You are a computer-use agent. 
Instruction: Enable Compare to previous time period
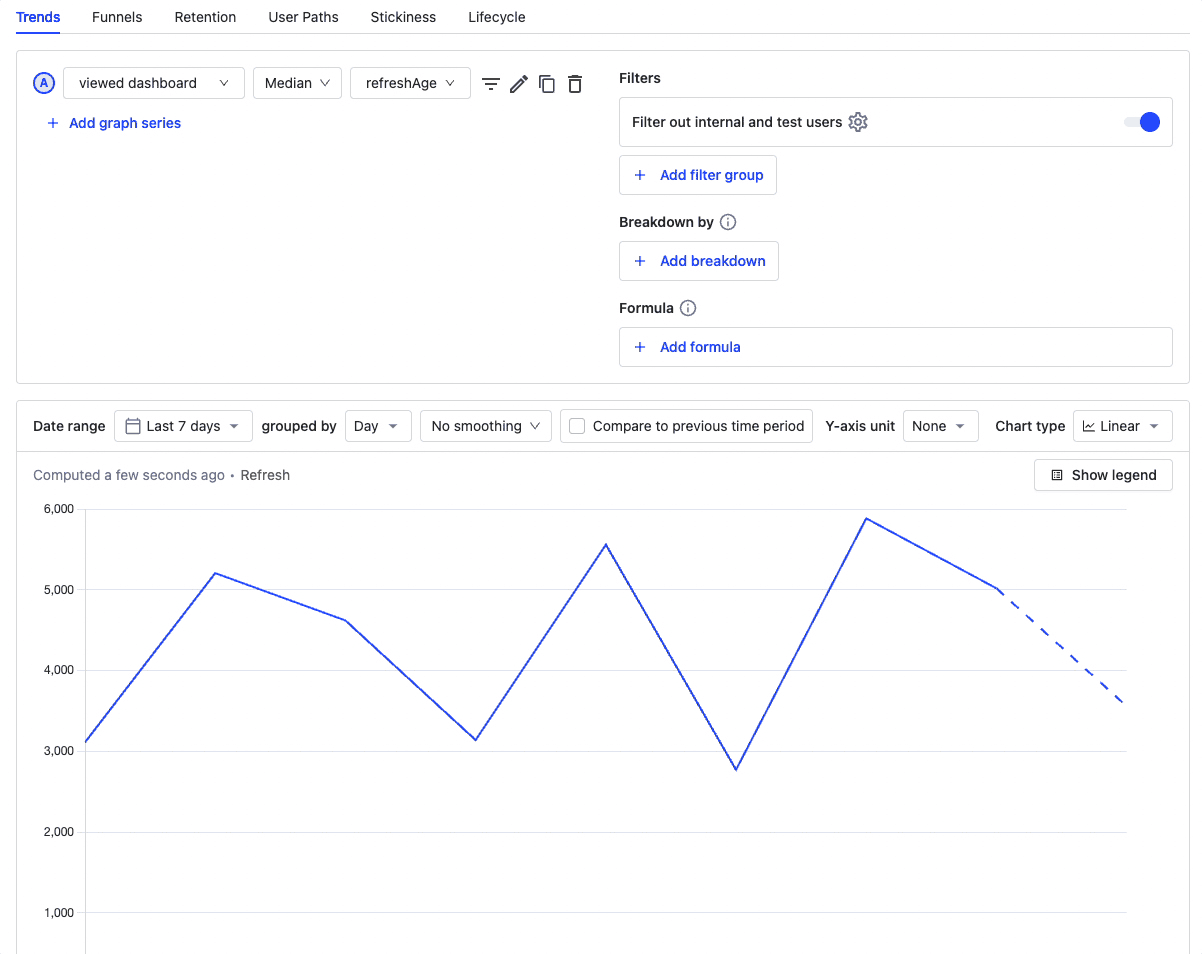coord(576,425)
